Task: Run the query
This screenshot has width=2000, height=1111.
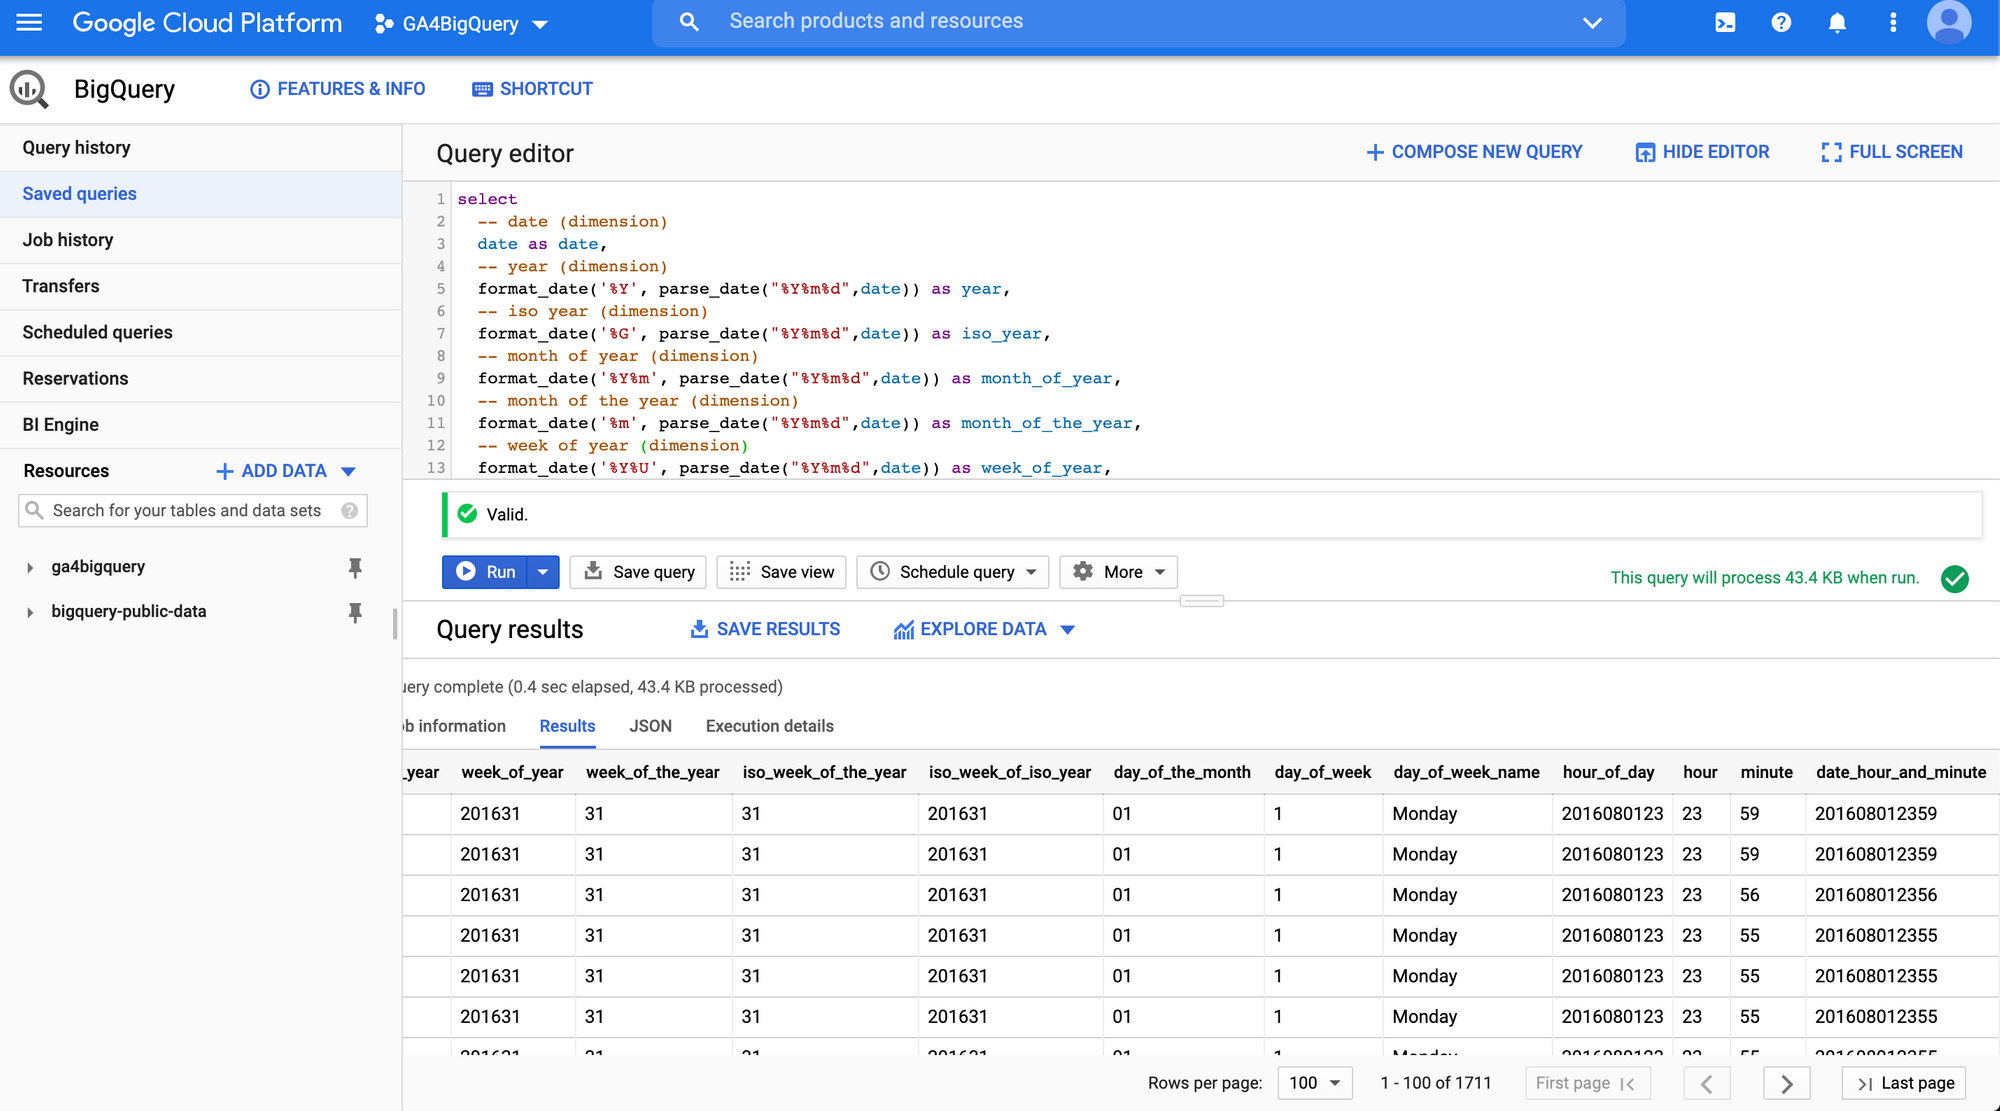Action: tap(485, 572)
